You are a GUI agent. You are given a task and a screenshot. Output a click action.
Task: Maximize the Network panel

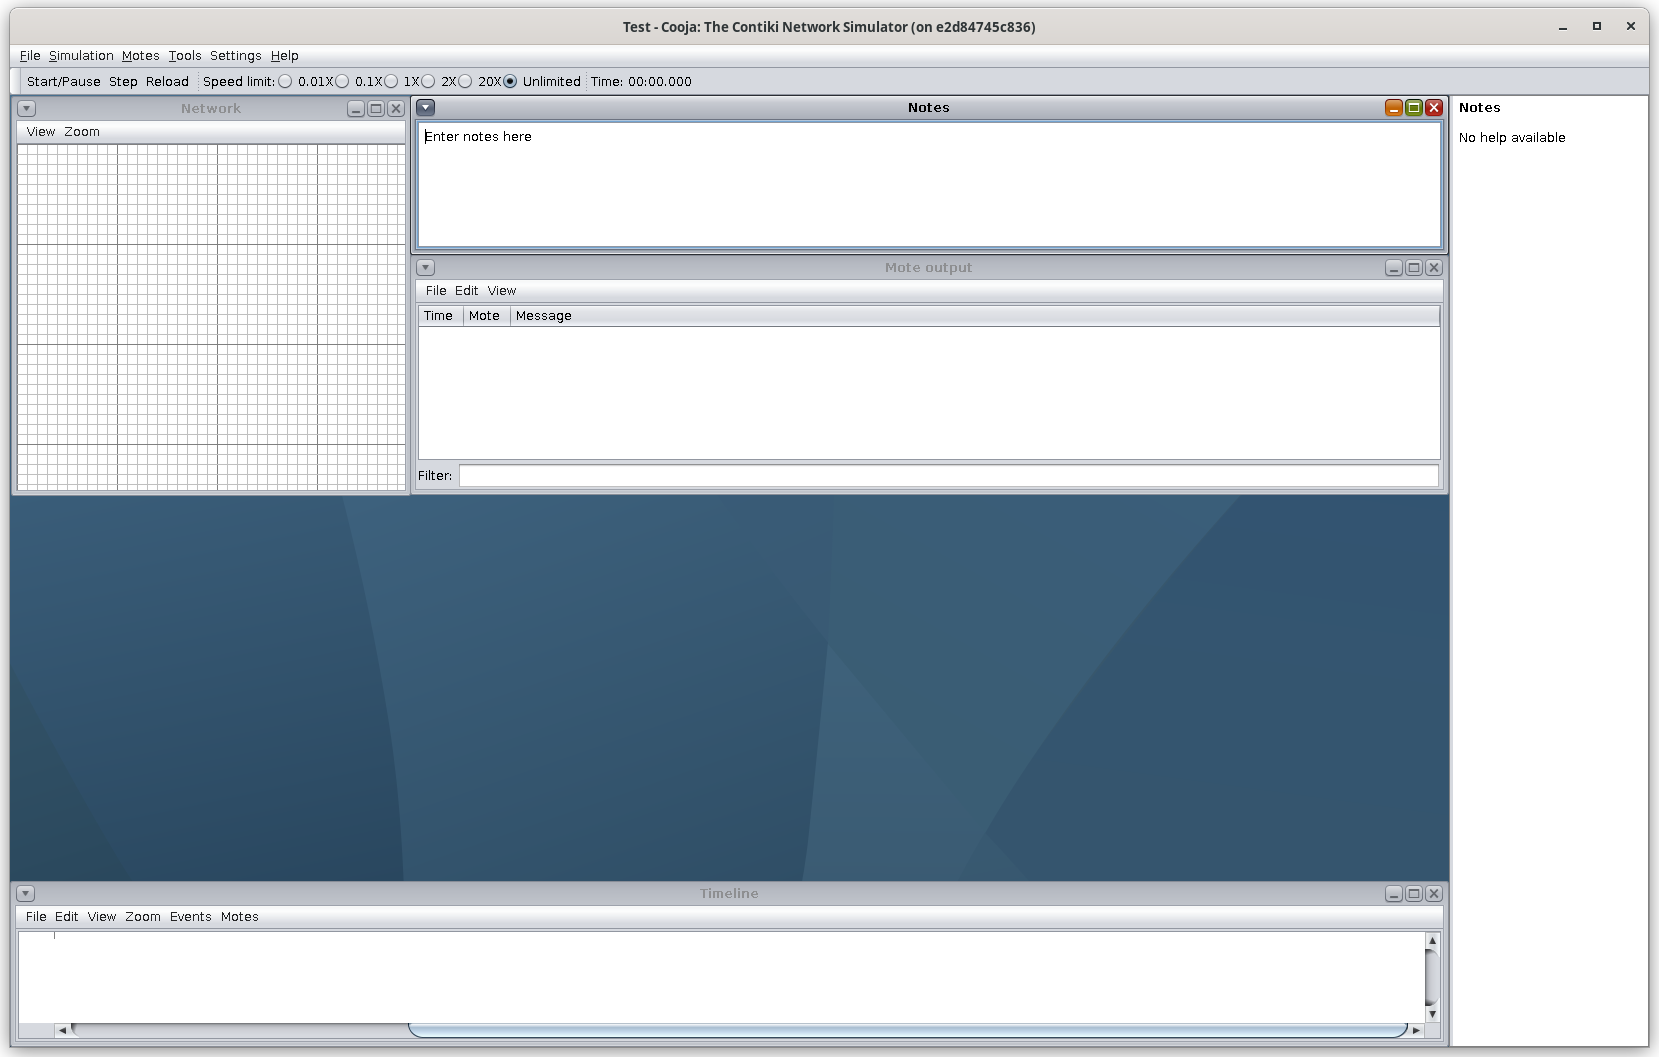(x=376, y=108)
